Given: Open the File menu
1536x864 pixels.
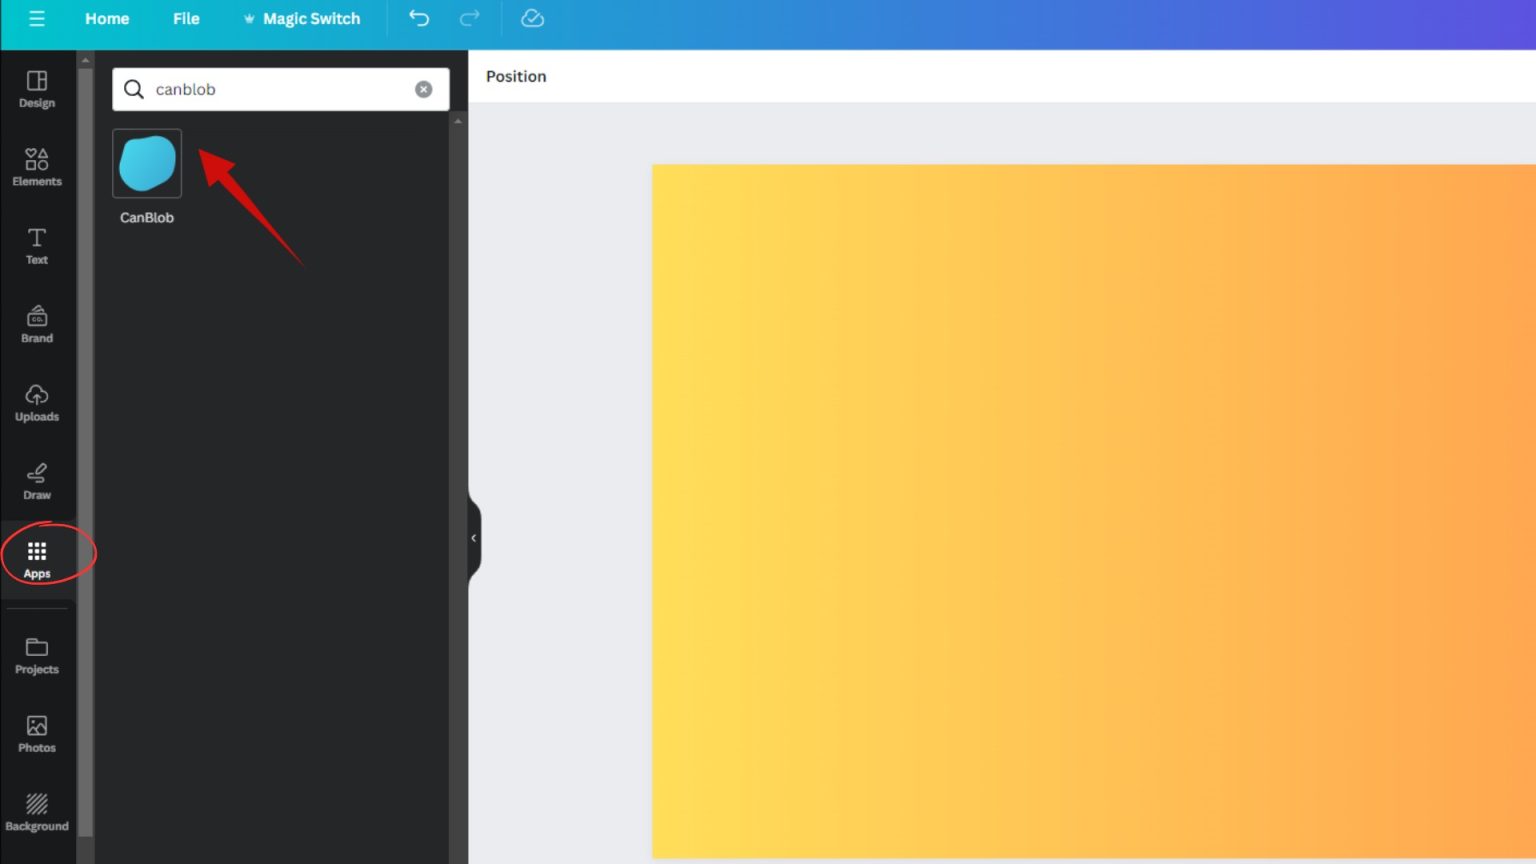Looking at the screenshot, I should [185, 18].
